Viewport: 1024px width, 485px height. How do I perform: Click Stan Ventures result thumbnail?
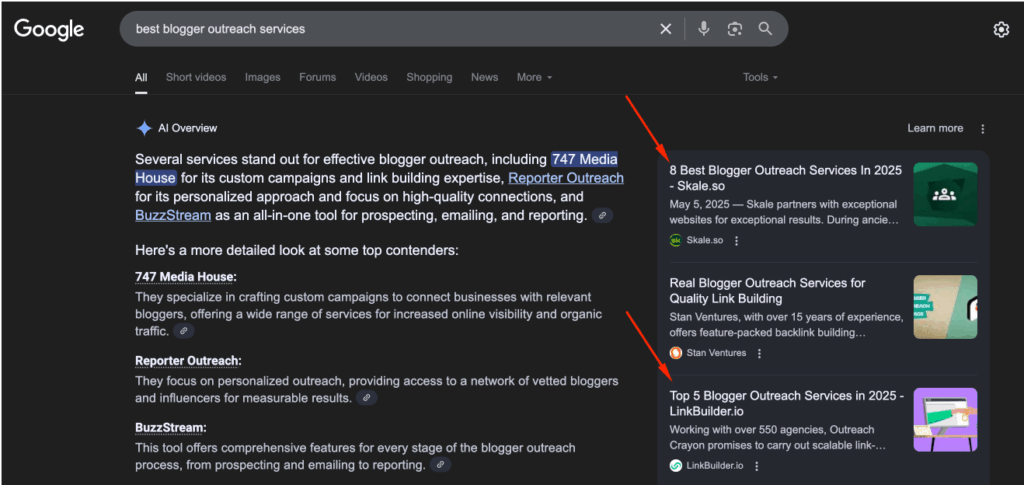[x=945, y=307]
